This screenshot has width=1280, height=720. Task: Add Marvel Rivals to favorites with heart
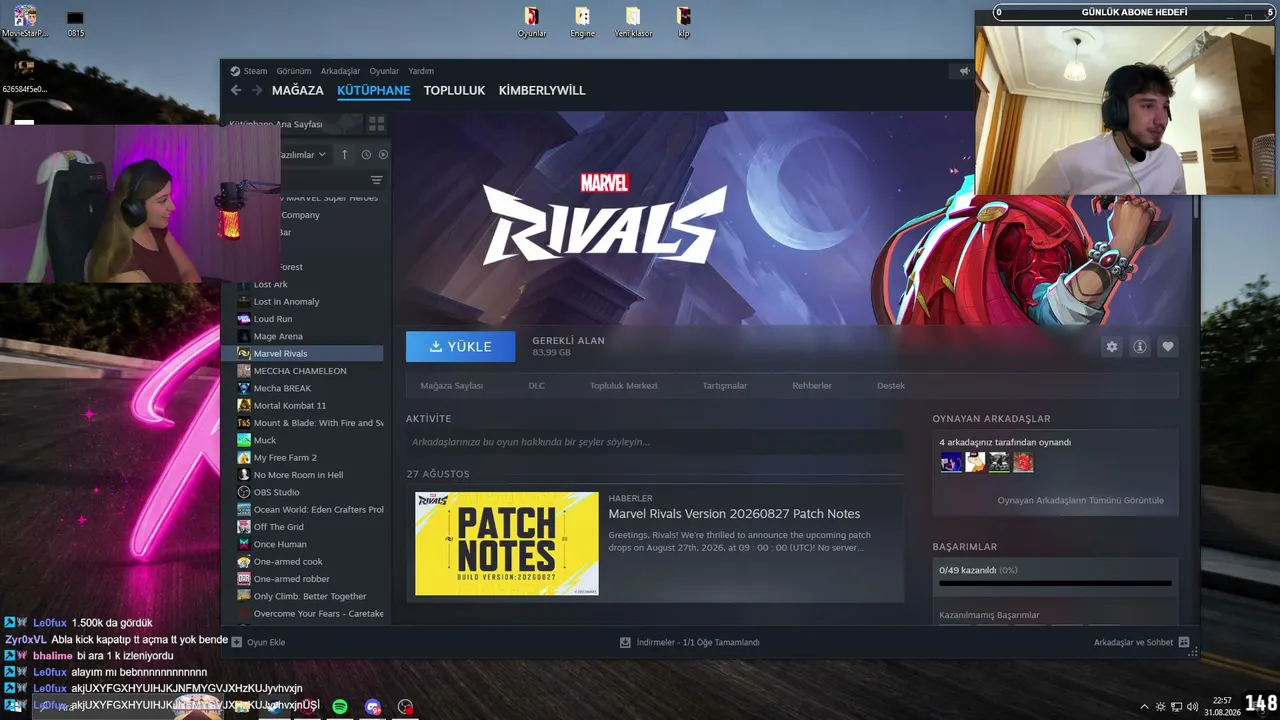[1167, 347]
